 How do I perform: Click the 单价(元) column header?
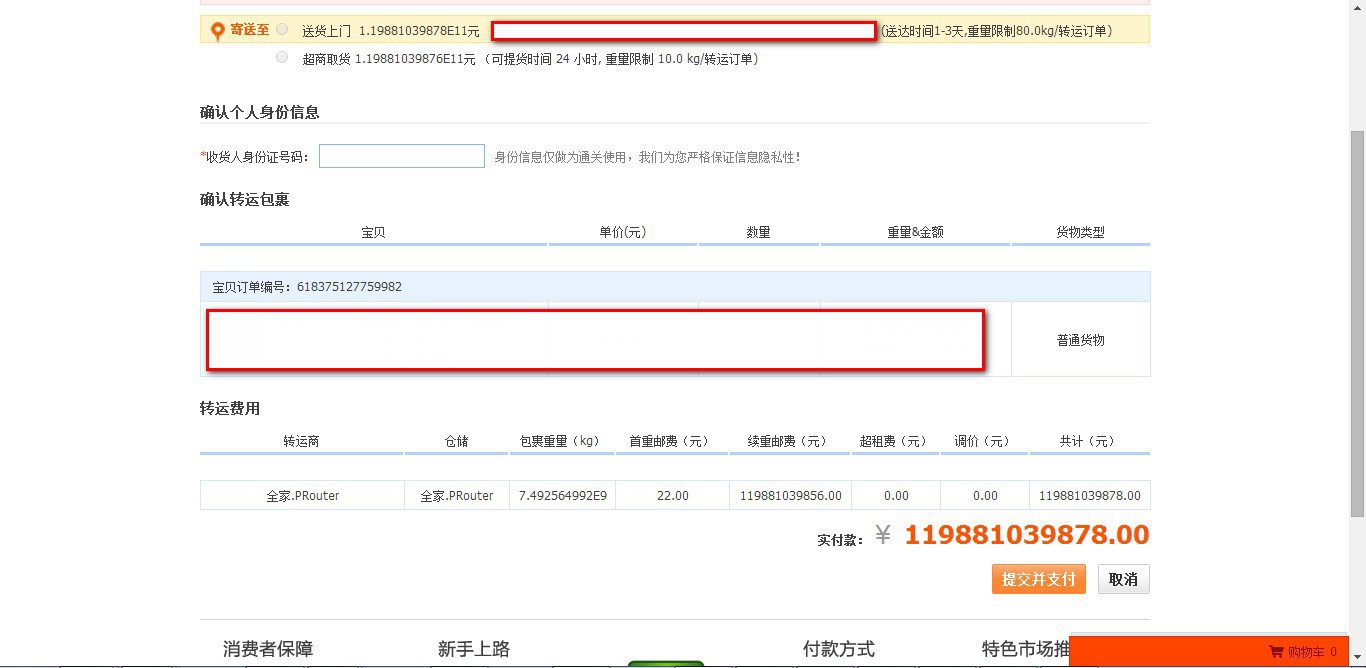pyautogui.click(x=623, y=232)
